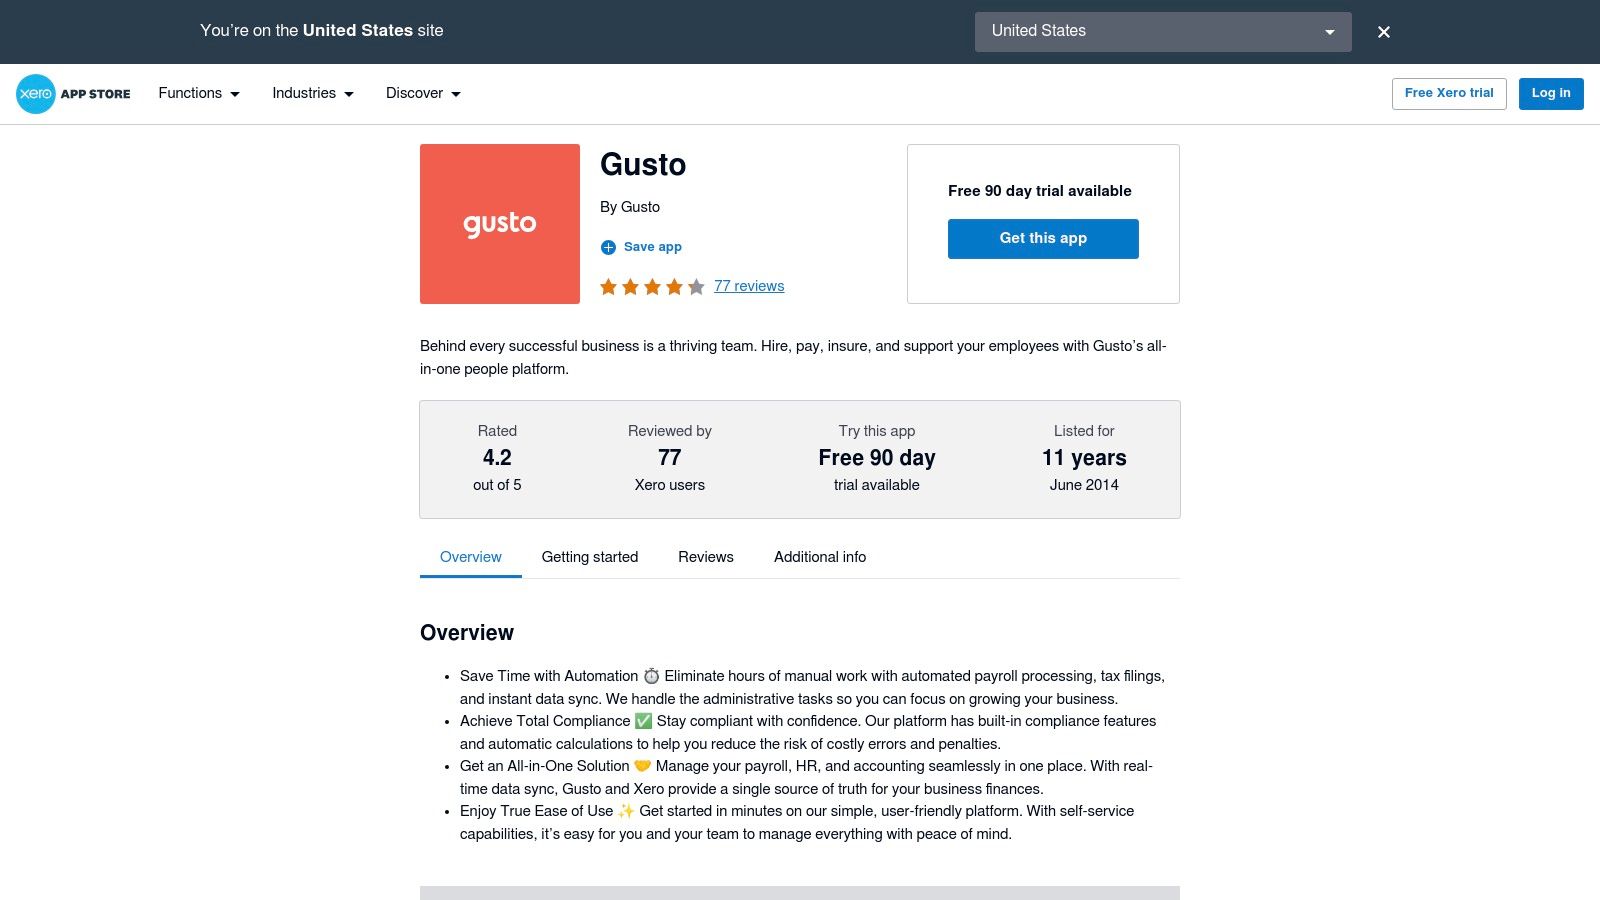The image size is (1600, 900).
Task: Click the Save app link text
Action: tap(653, 247)
